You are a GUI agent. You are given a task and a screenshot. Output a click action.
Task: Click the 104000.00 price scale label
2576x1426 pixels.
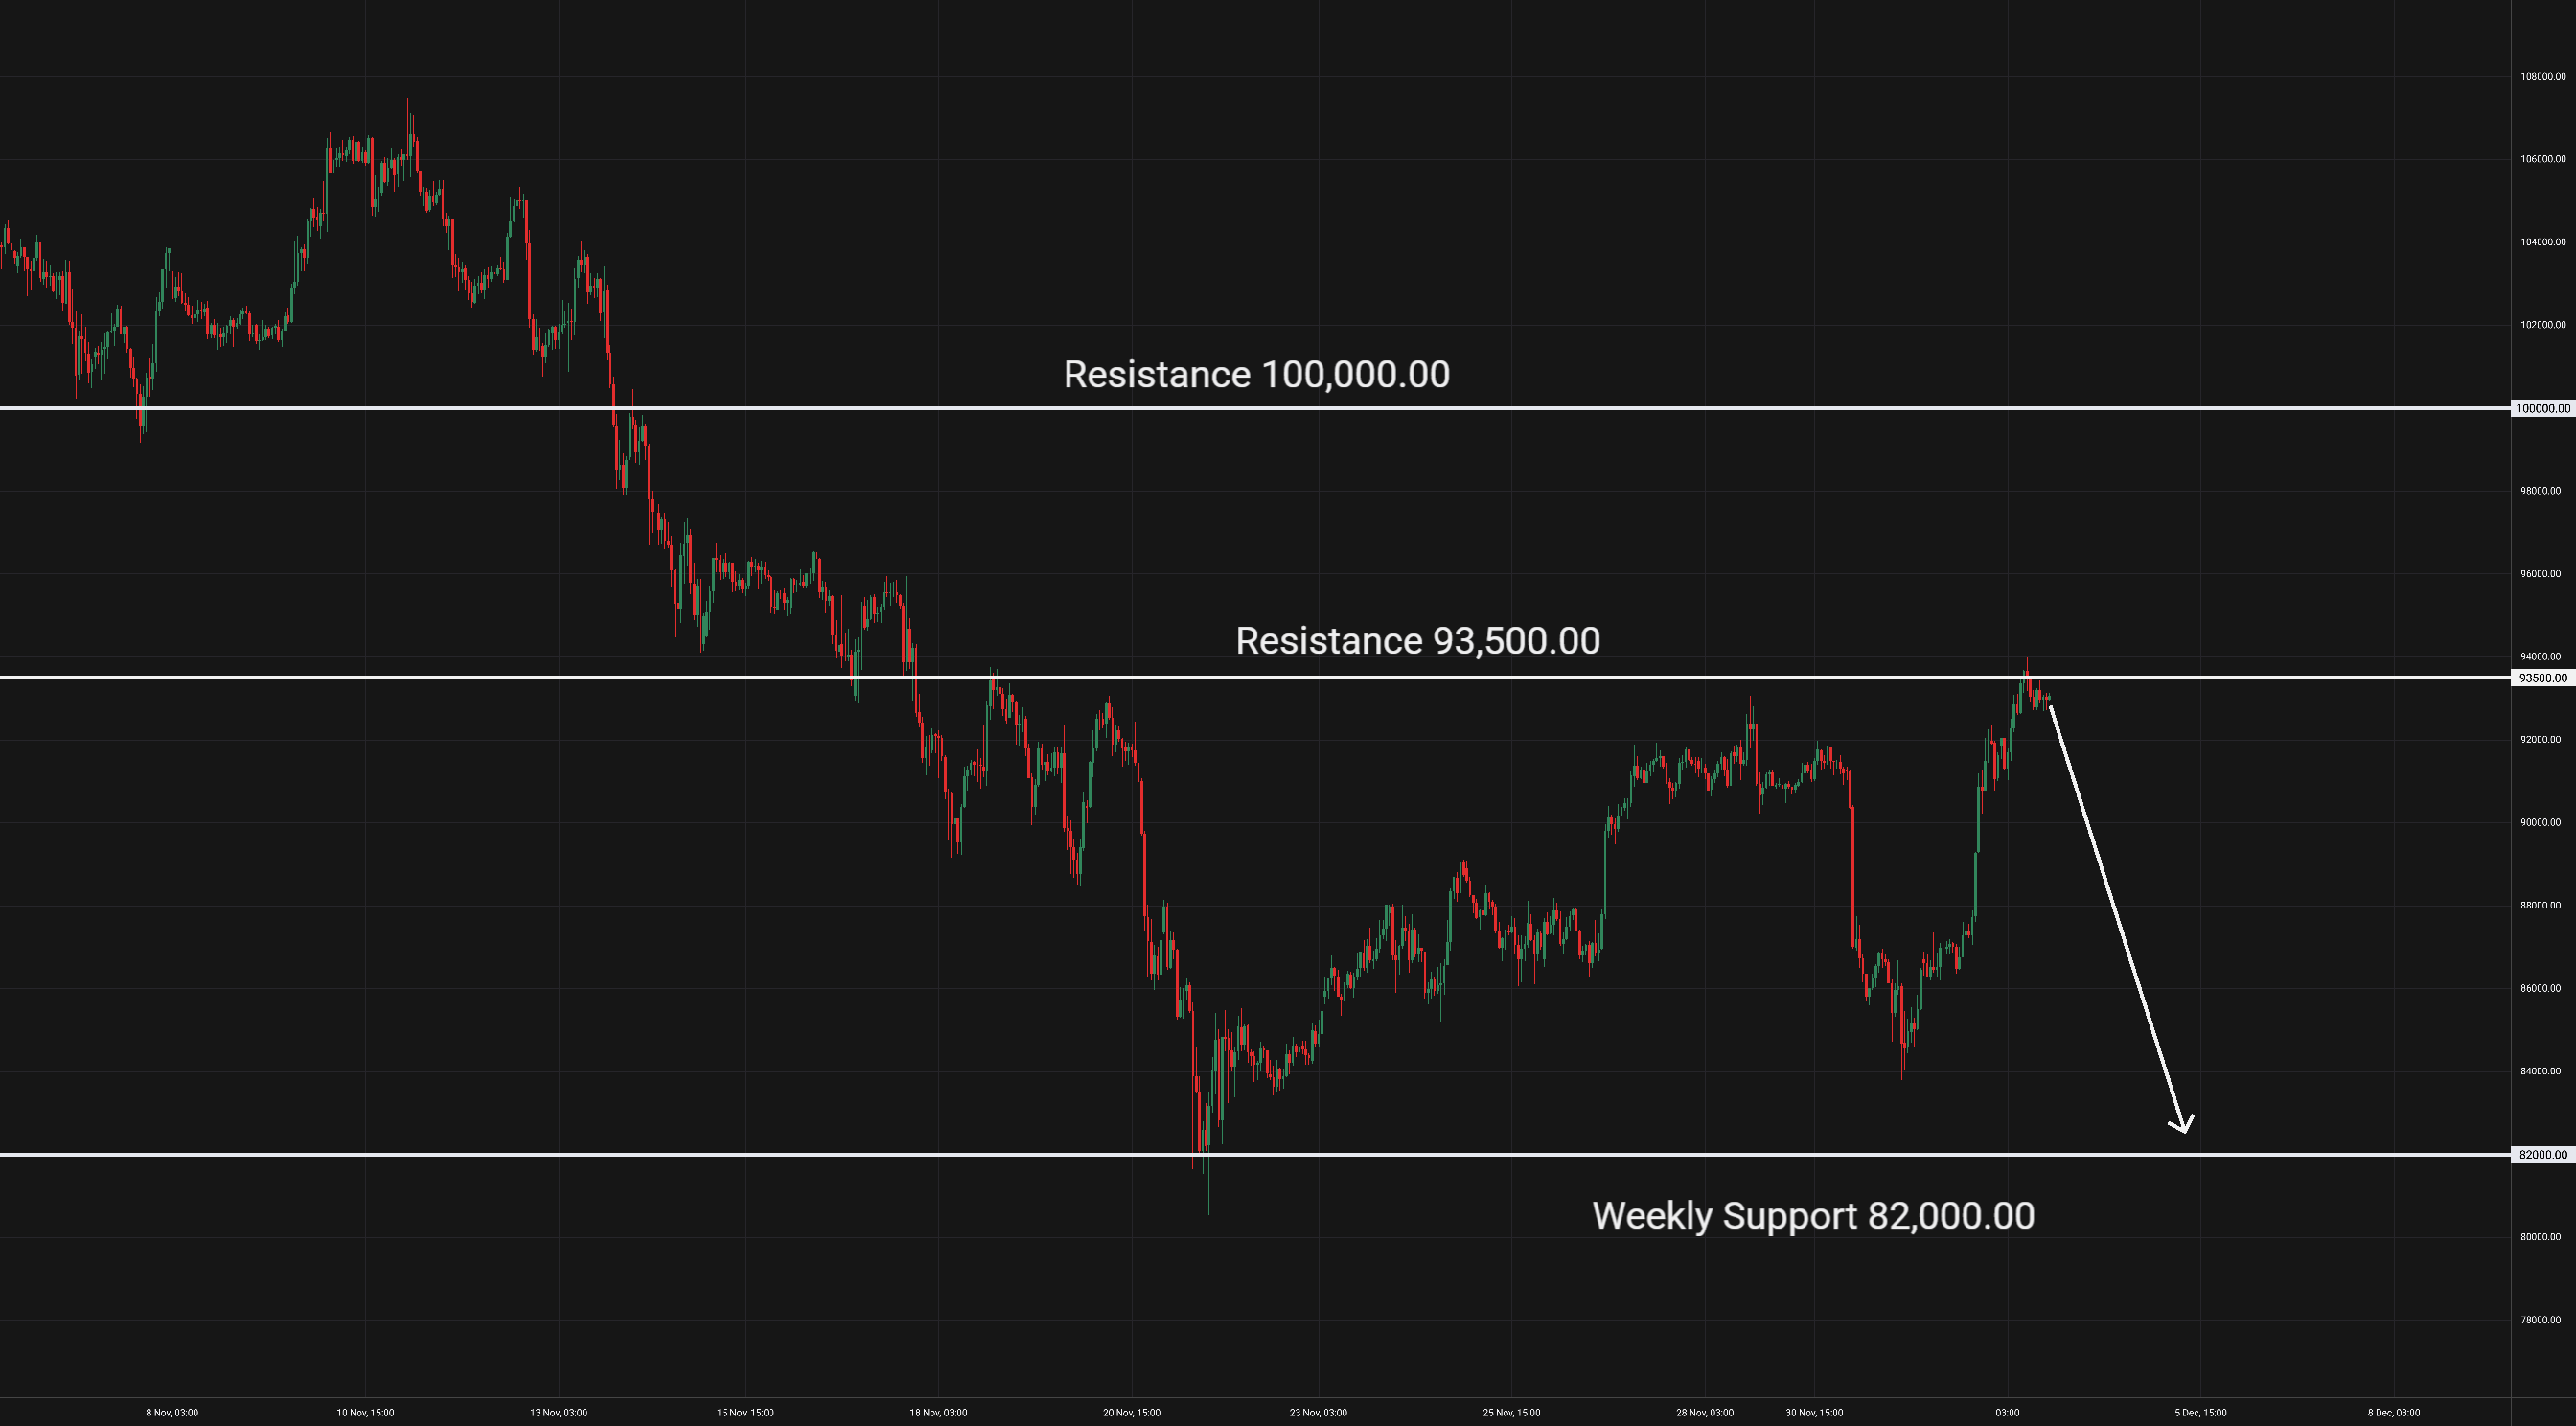[x=2542, y=242]
